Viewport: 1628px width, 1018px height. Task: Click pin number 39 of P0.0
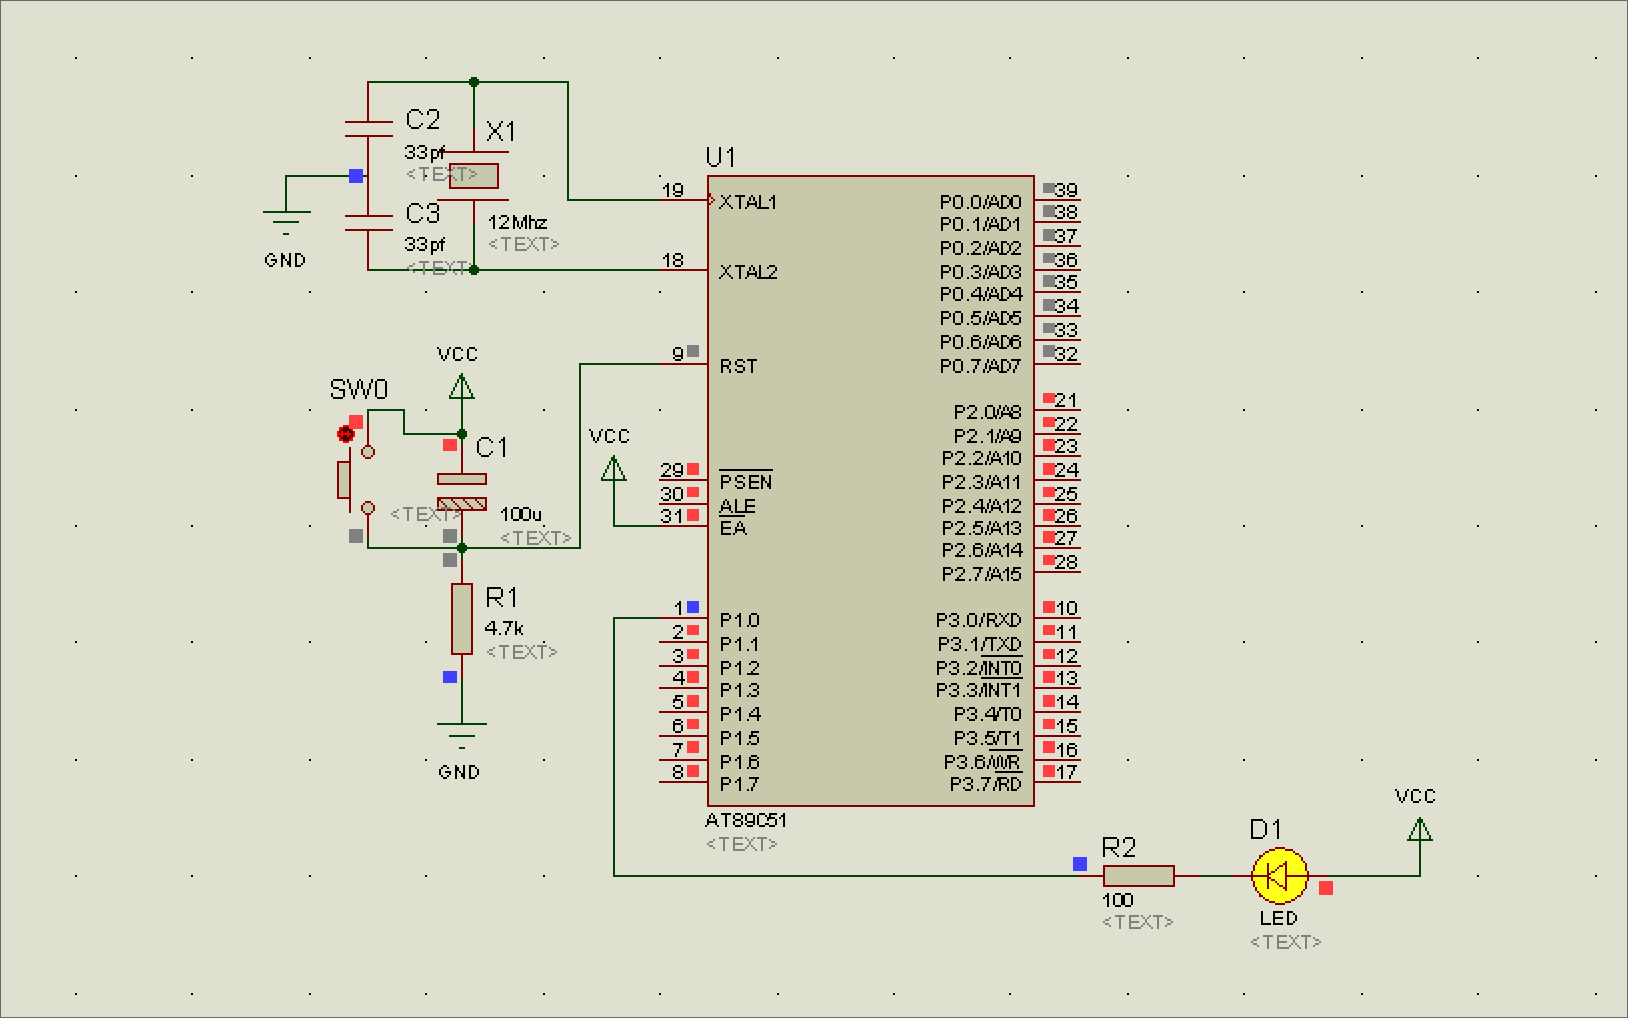pos(1066,190)
